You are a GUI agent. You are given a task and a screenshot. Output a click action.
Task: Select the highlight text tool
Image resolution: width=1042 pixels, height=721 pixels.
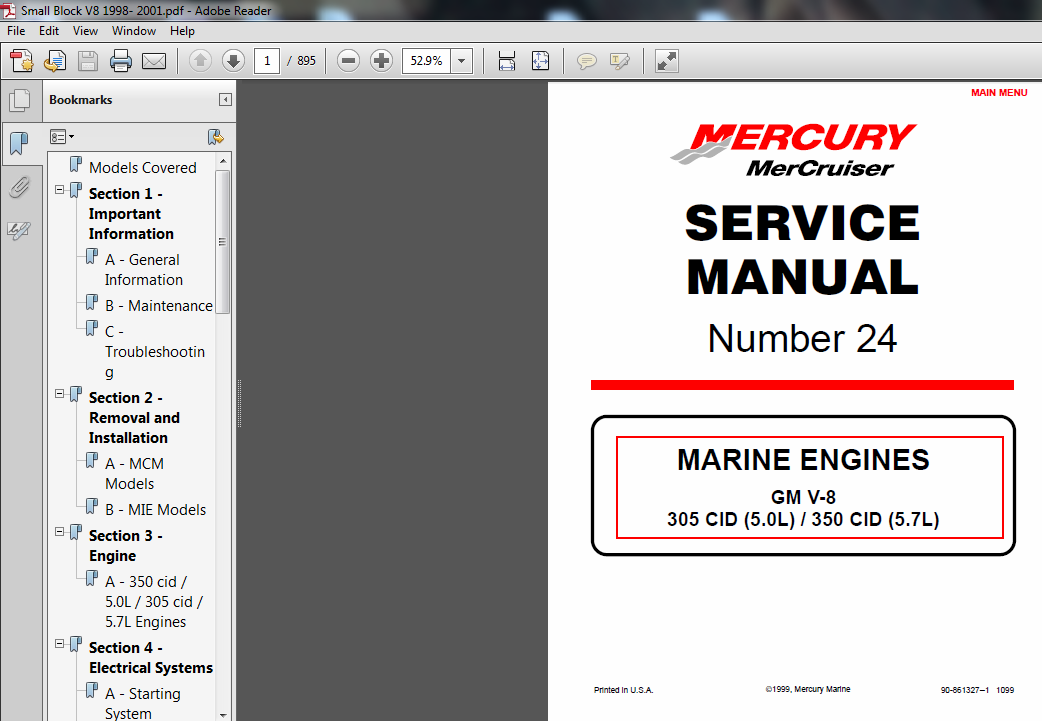(x=619, y=62)
